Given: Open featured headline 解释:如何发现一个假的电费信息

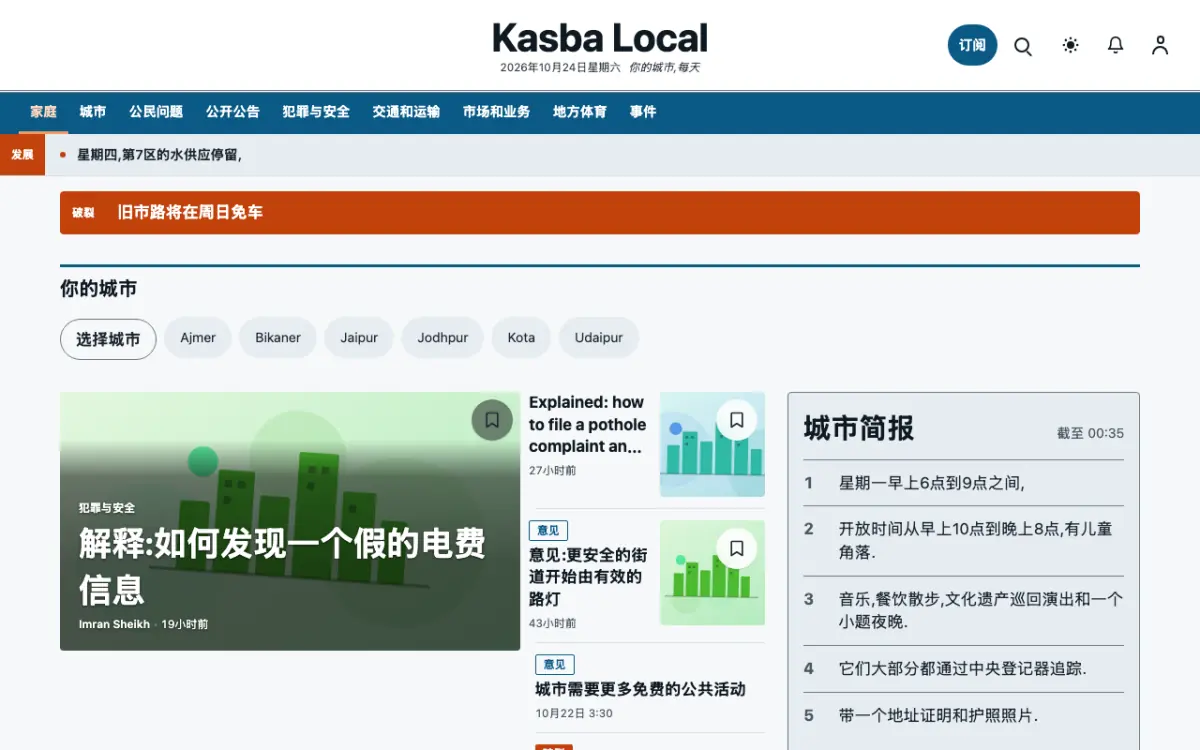Looking at the screenshot, I should click(x=282, y=566).
